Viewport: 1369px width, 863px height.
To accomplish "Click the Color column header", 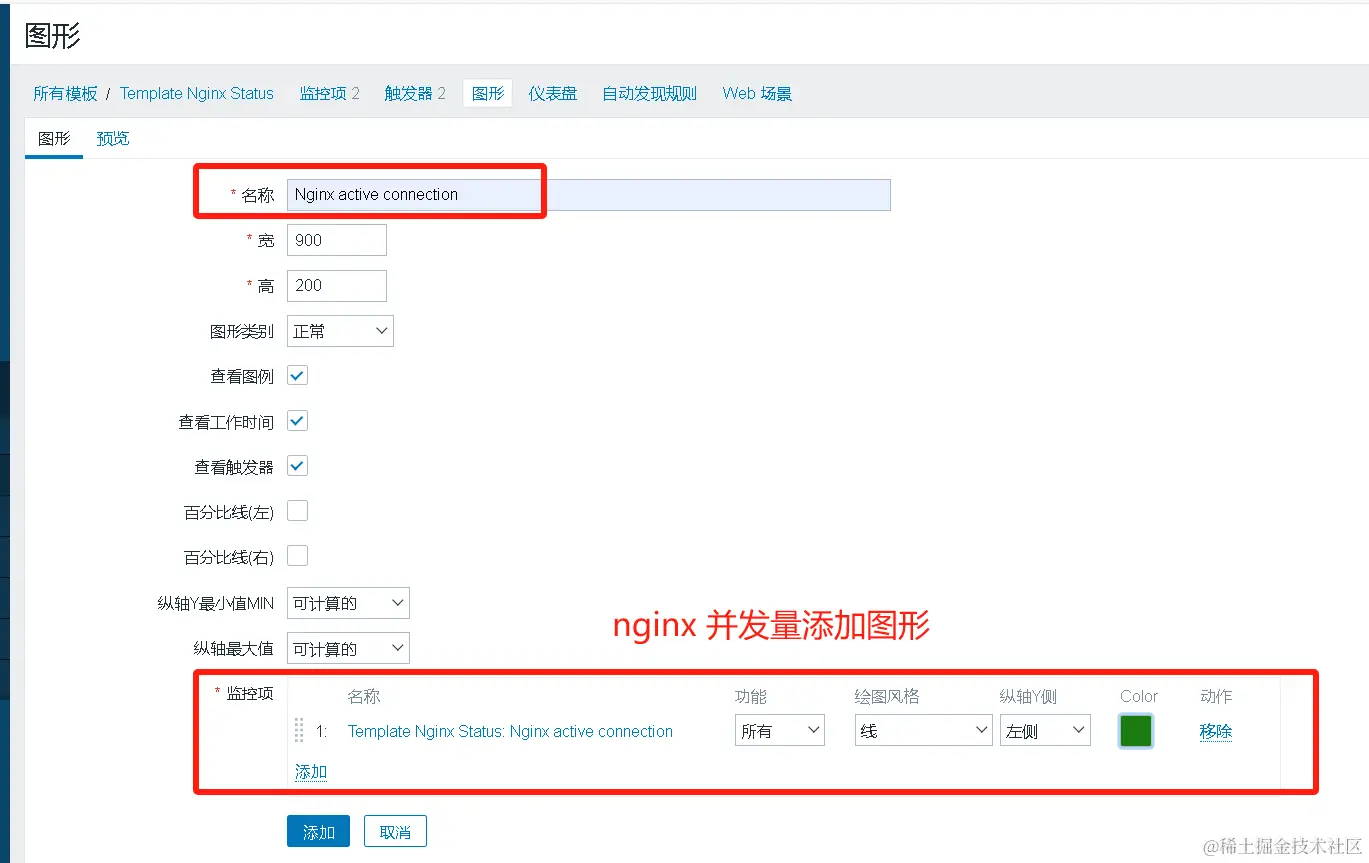I will 1139,696.
